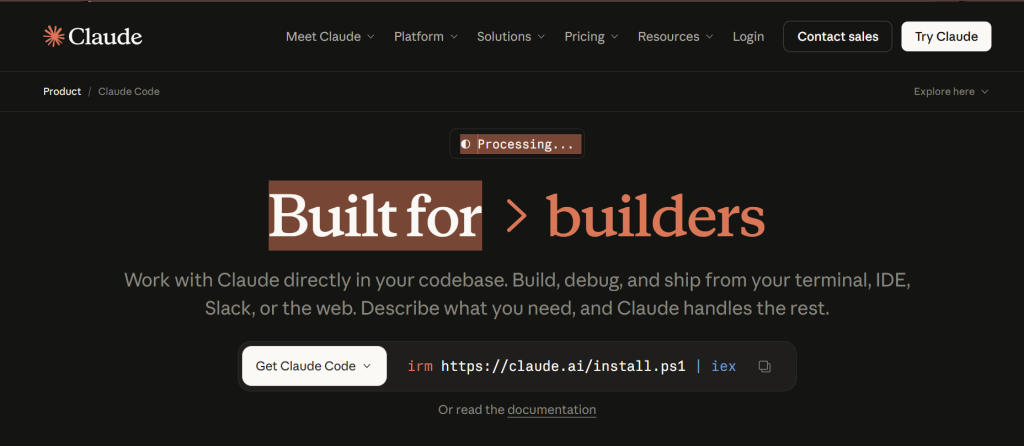
Task: Show the Resources menu
Action: (x=675, y=37)
